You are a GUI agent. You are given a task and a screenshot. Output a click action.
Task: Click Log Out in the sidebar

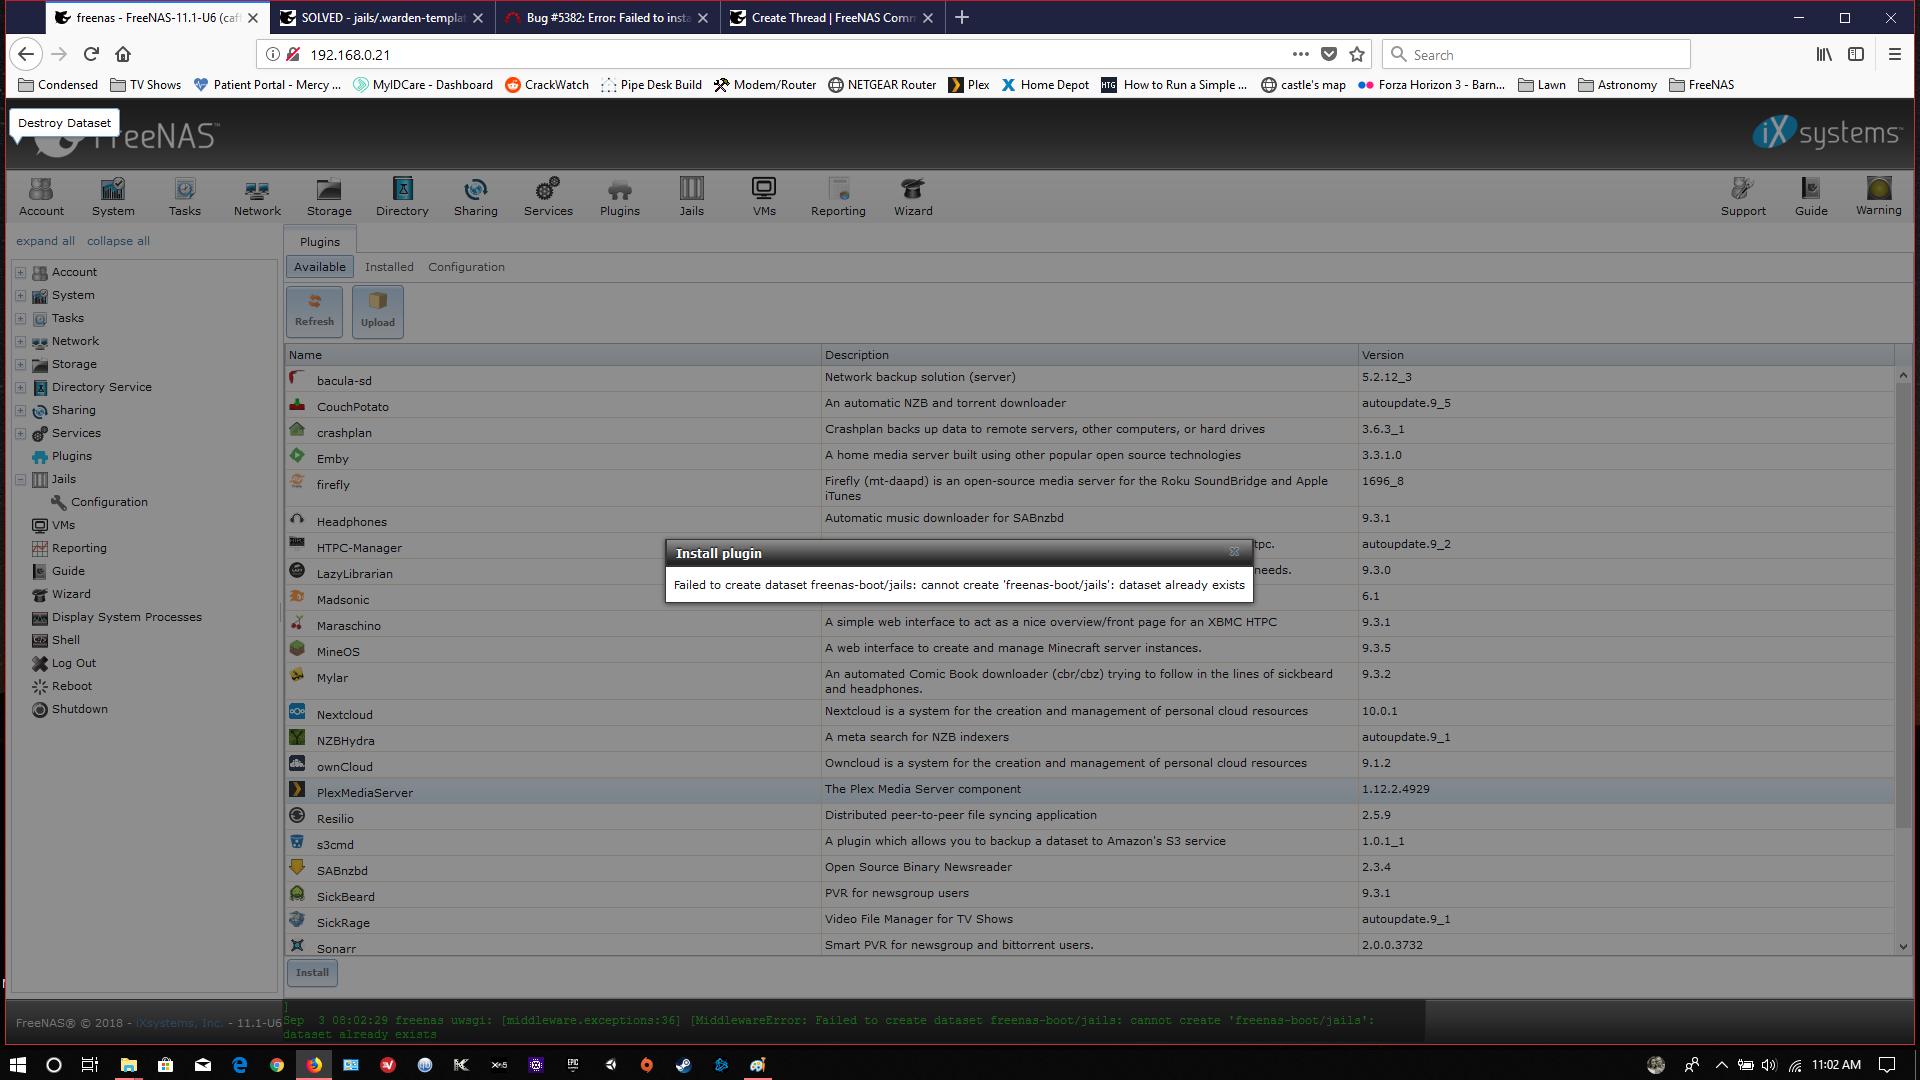[74, 663]
